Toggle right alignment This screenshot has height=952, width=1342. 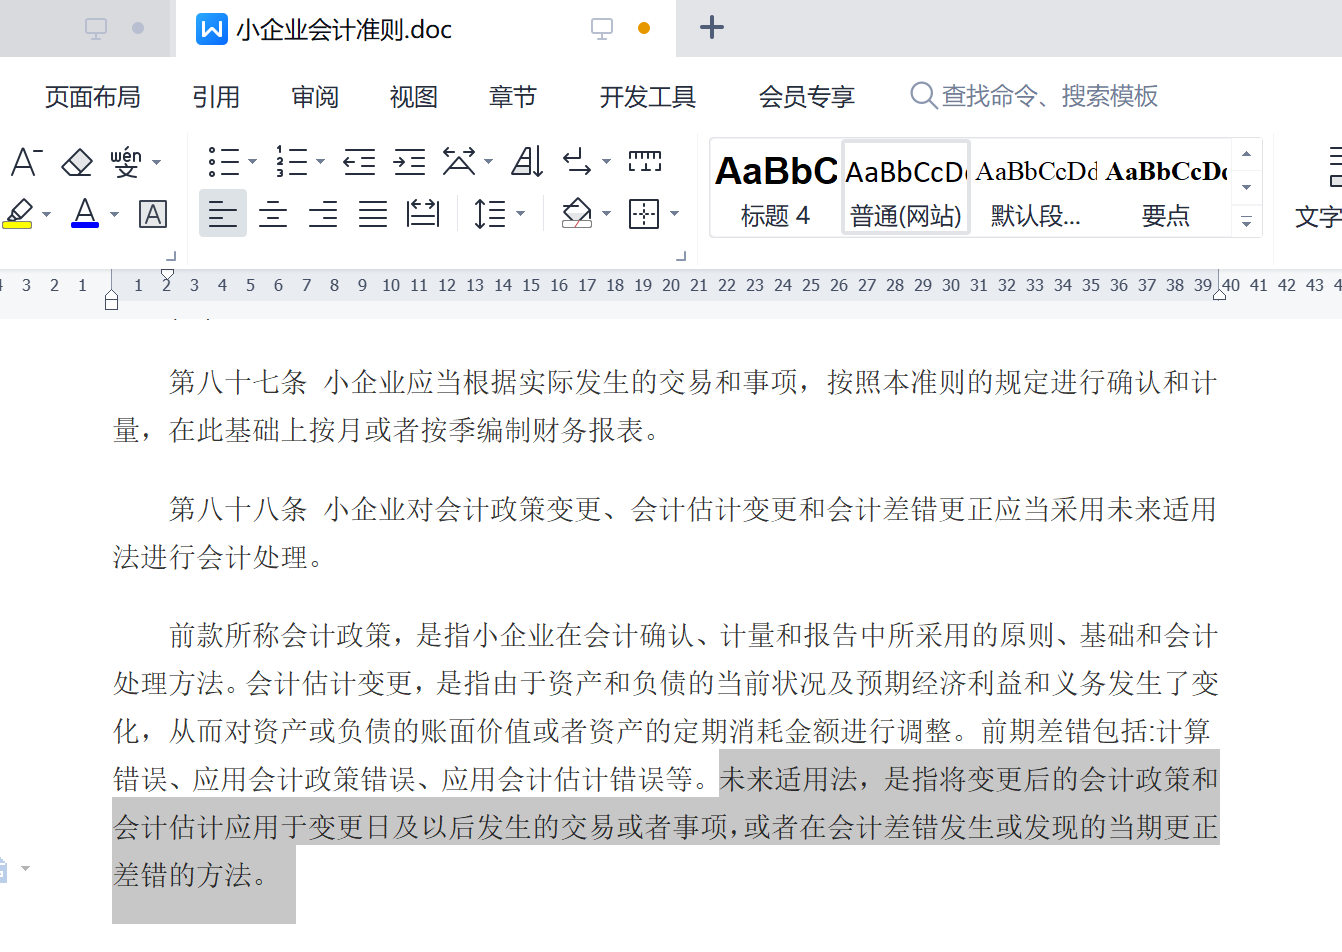(323, 214)
